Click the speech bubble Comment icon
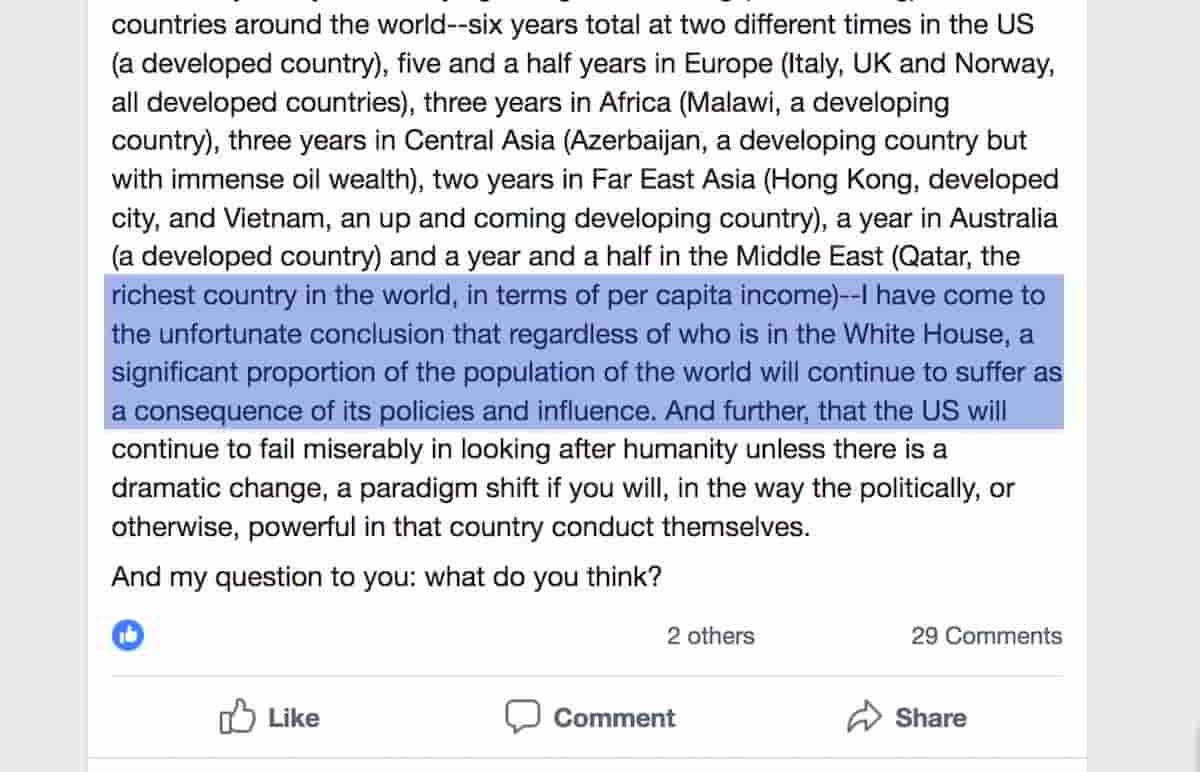1200x772 pixels. tap(523, 717)
